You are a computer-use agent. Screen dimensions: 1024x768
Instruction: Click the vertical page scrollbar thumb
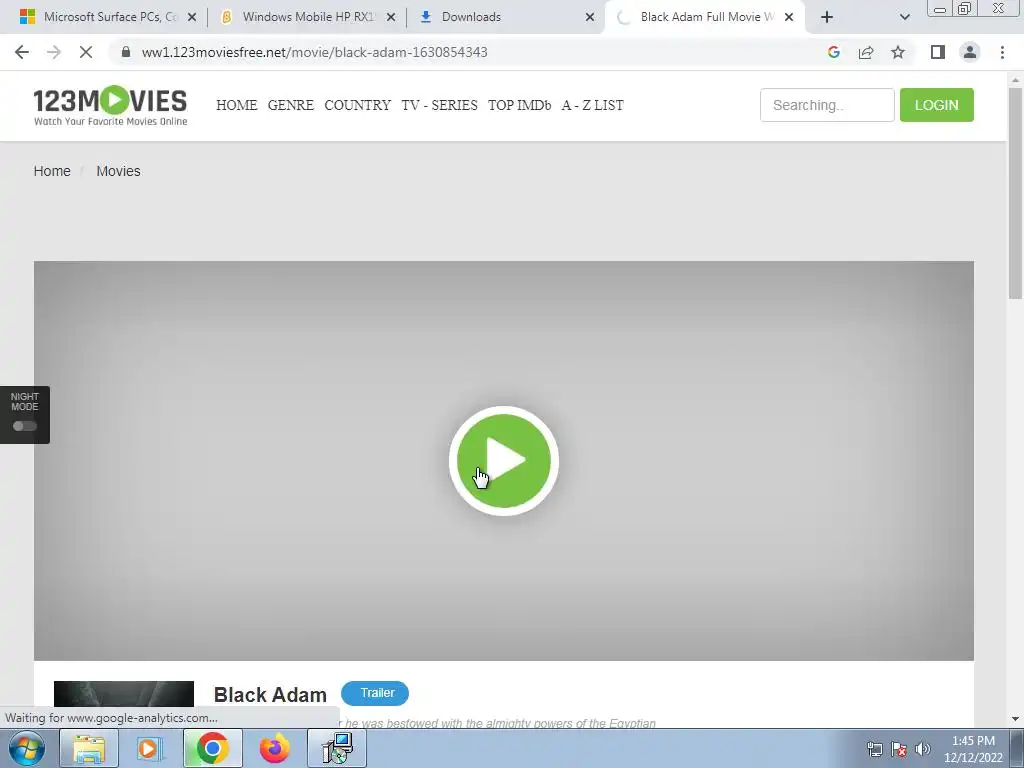[x=1015, y=193]
